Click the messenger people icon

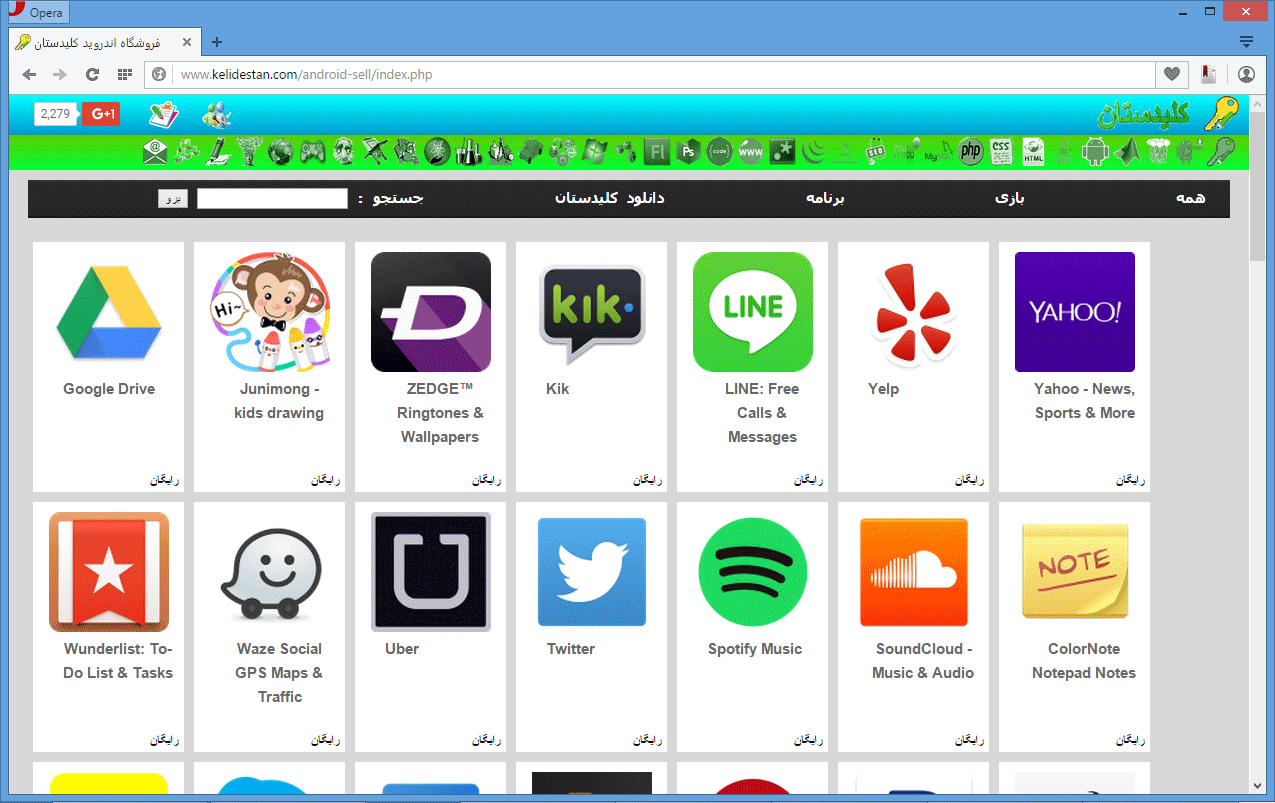216,115
